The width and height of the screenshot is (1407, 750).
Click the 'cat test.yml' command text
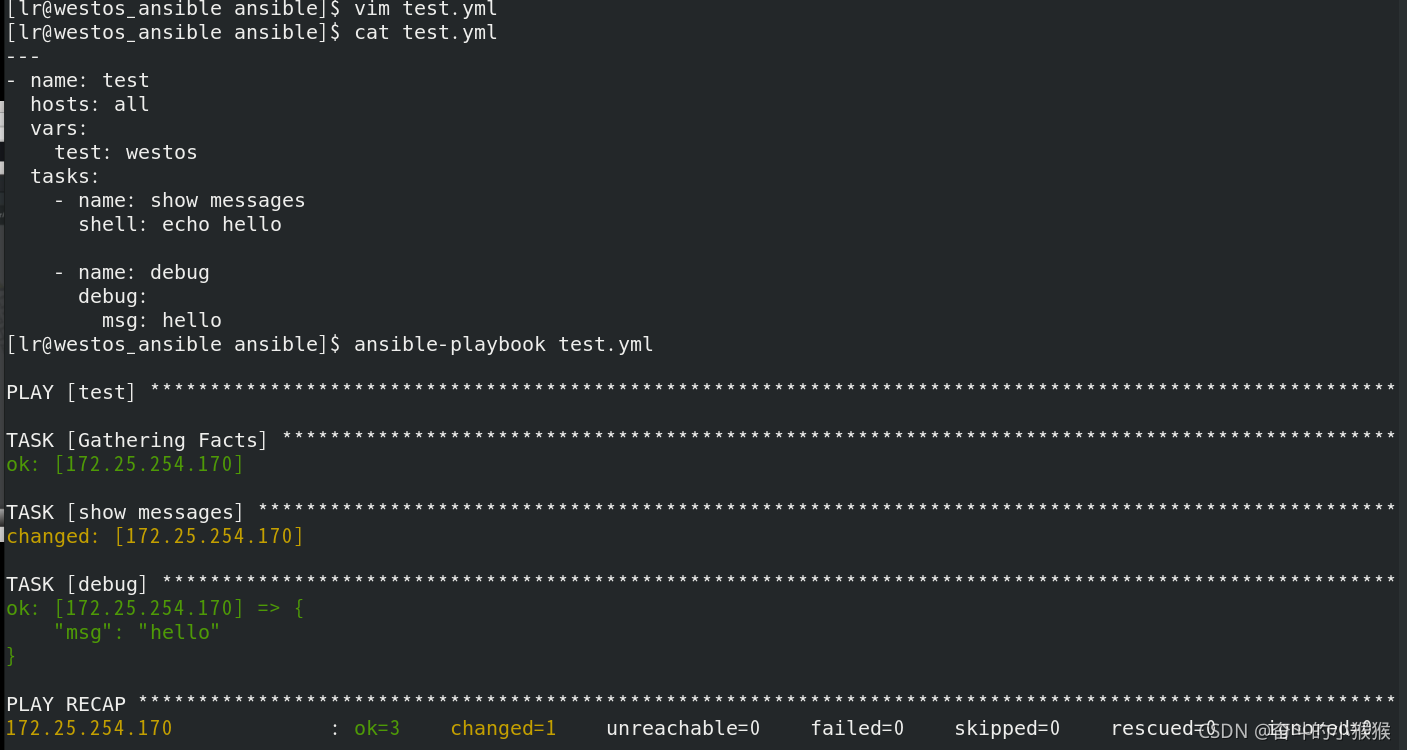click(426, 32)
